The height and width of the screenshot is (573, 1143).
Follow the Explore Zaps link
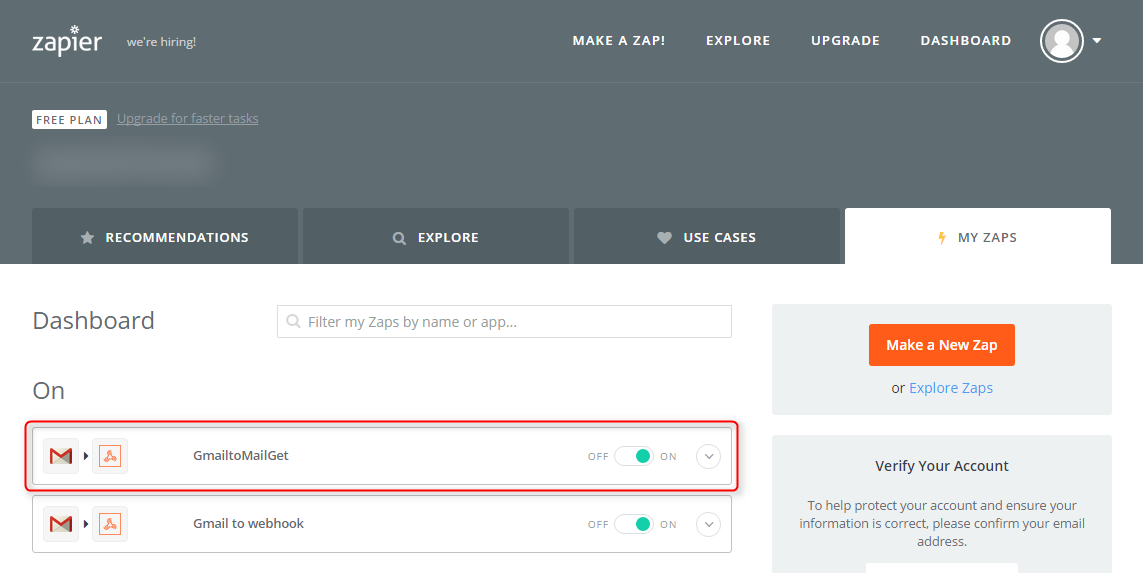tap(951, 388)
